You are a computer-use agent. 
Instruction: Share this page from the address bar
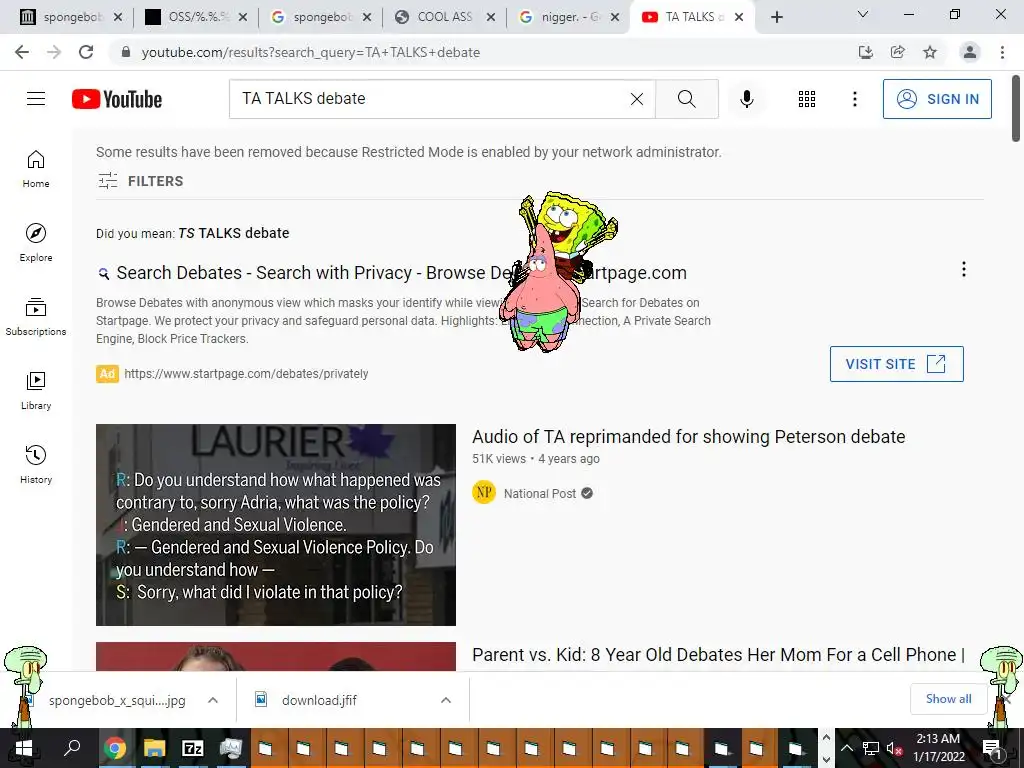[897, 52]
